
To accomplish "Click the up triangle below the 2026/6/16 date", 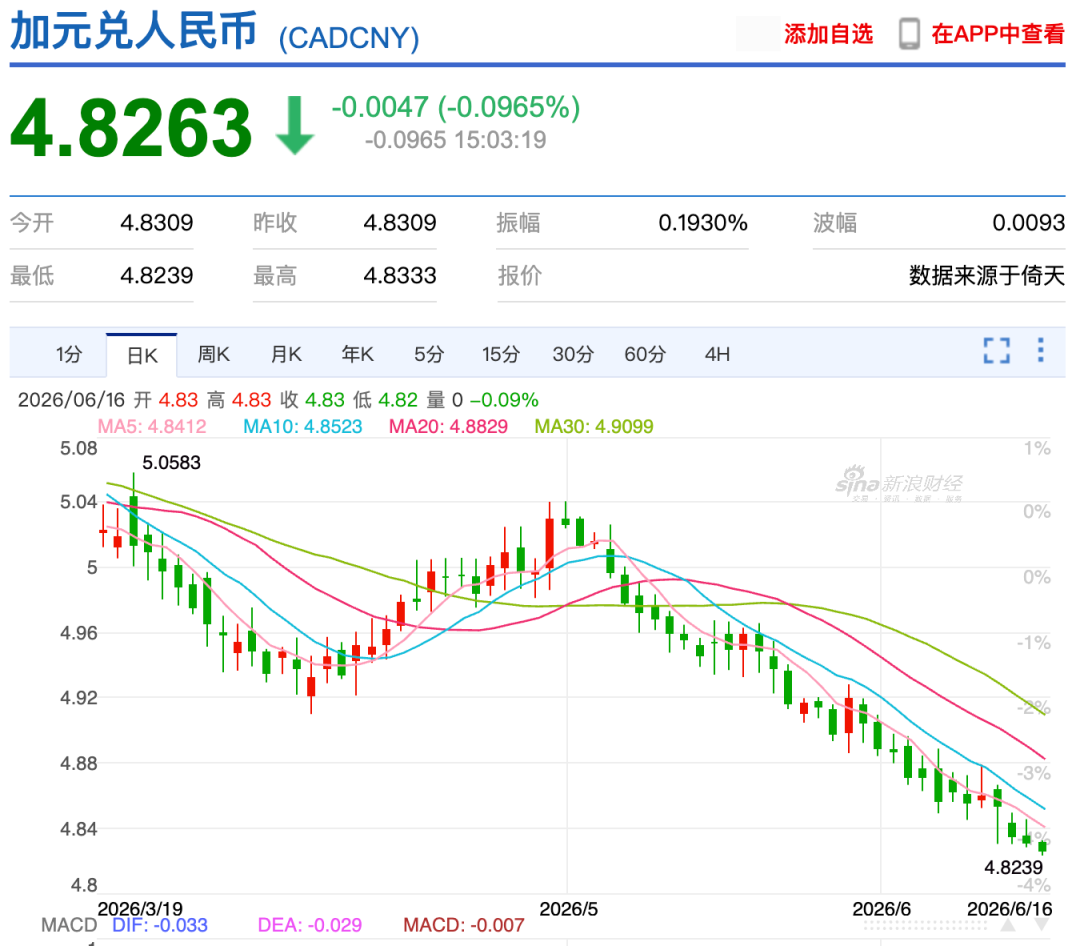I will [x=1008, y=925].
